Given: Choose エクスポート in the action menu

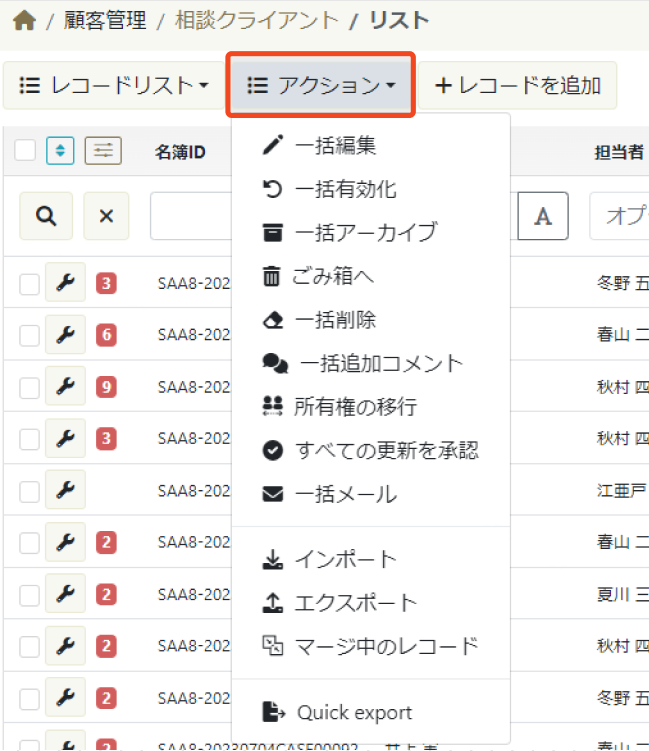Looking at the screenshot, I should point(355,603).
